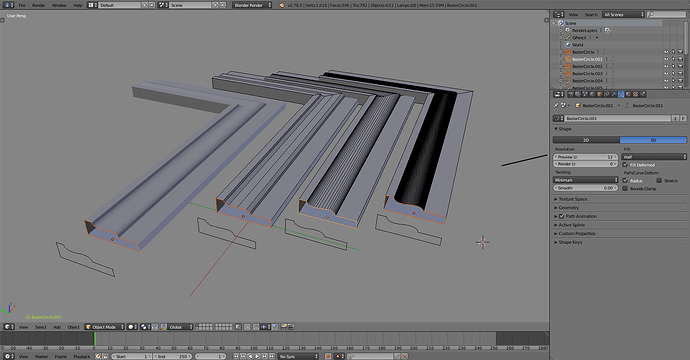Expand the Texture Space panel
The height and width of the screenshot is (360, 690).
coord(570,199)
